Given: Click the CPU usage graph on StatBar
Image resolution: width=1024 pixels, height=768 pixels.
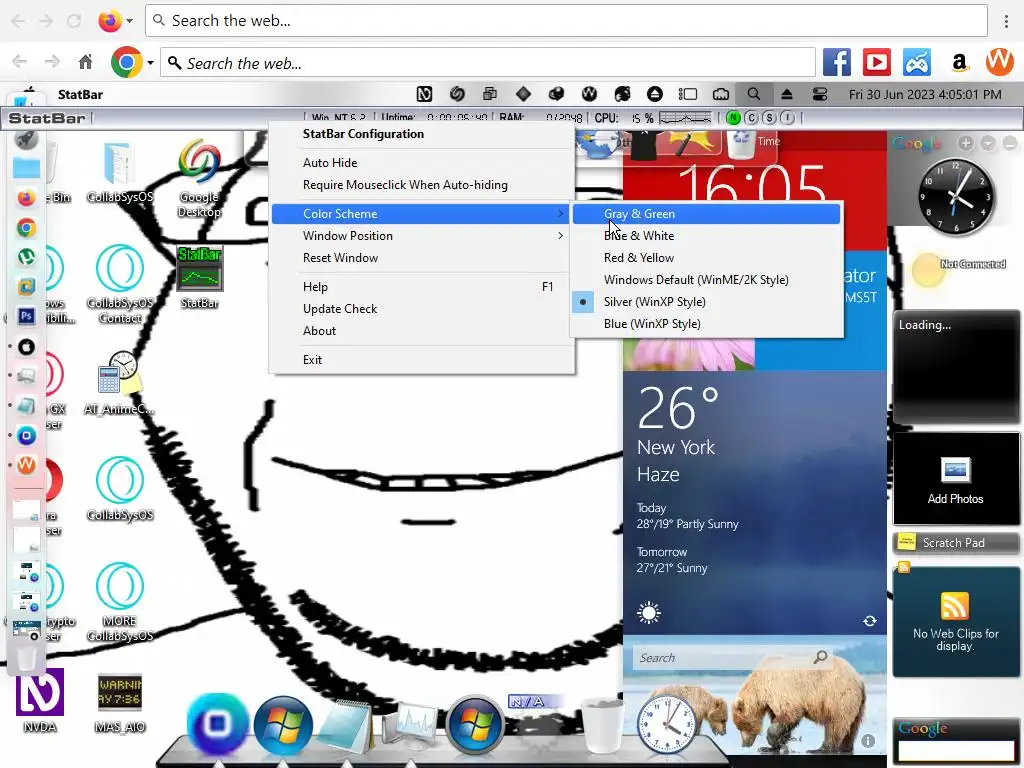Looking at the screenshot, I should [685, 118].
